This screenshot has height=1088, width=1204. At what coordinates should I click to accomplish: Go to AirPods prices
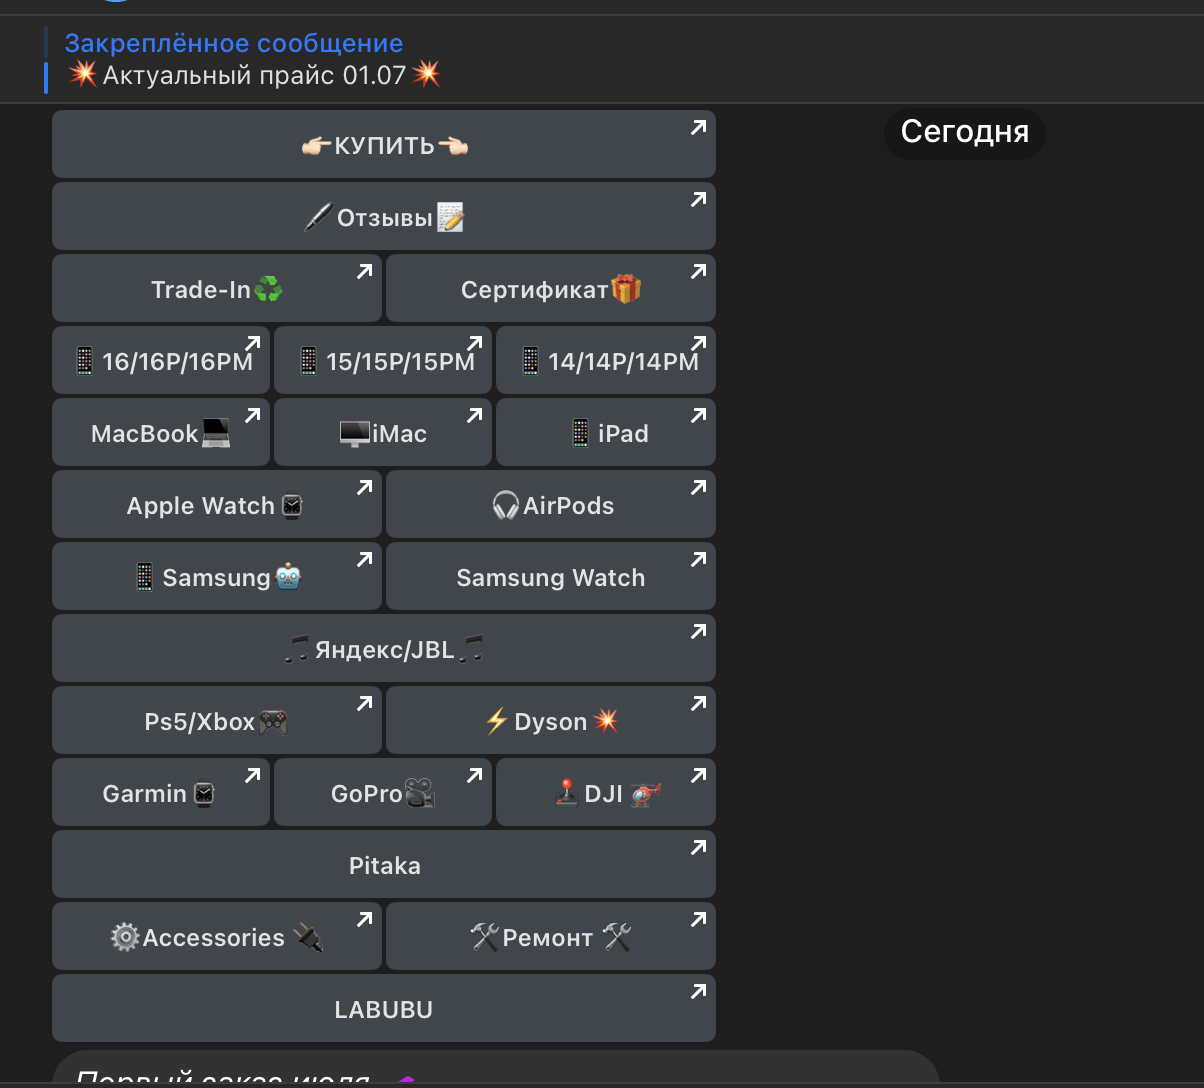coord(551,505)
